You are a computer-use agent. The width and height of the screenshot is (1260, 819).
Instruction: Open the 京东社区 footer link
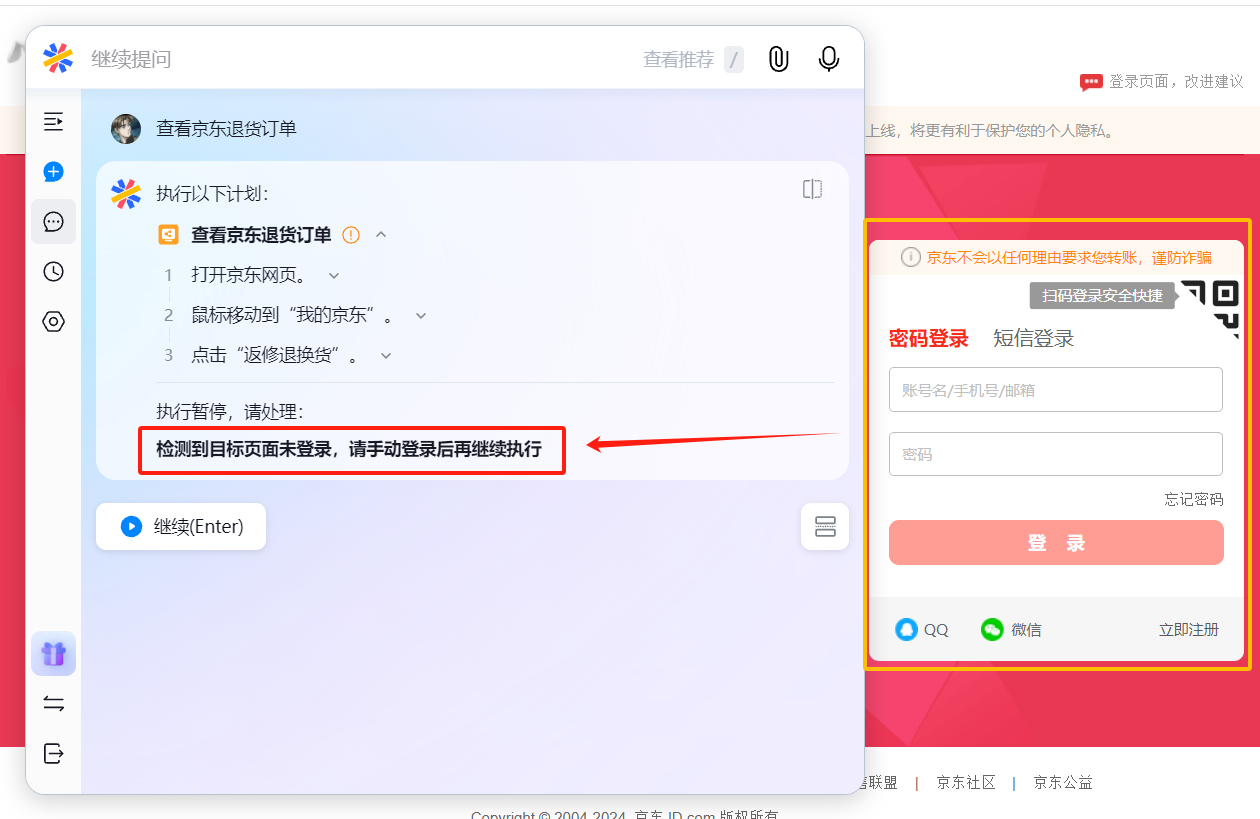pyautogui.click(x=966, y=782)
